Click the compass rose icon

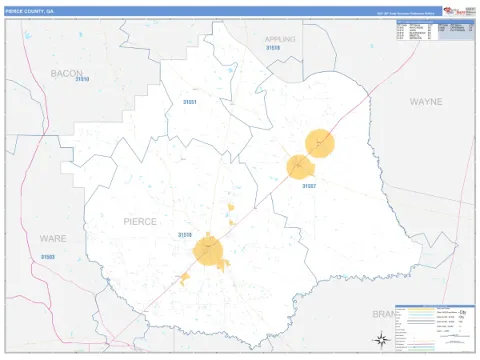coord(382,340)
